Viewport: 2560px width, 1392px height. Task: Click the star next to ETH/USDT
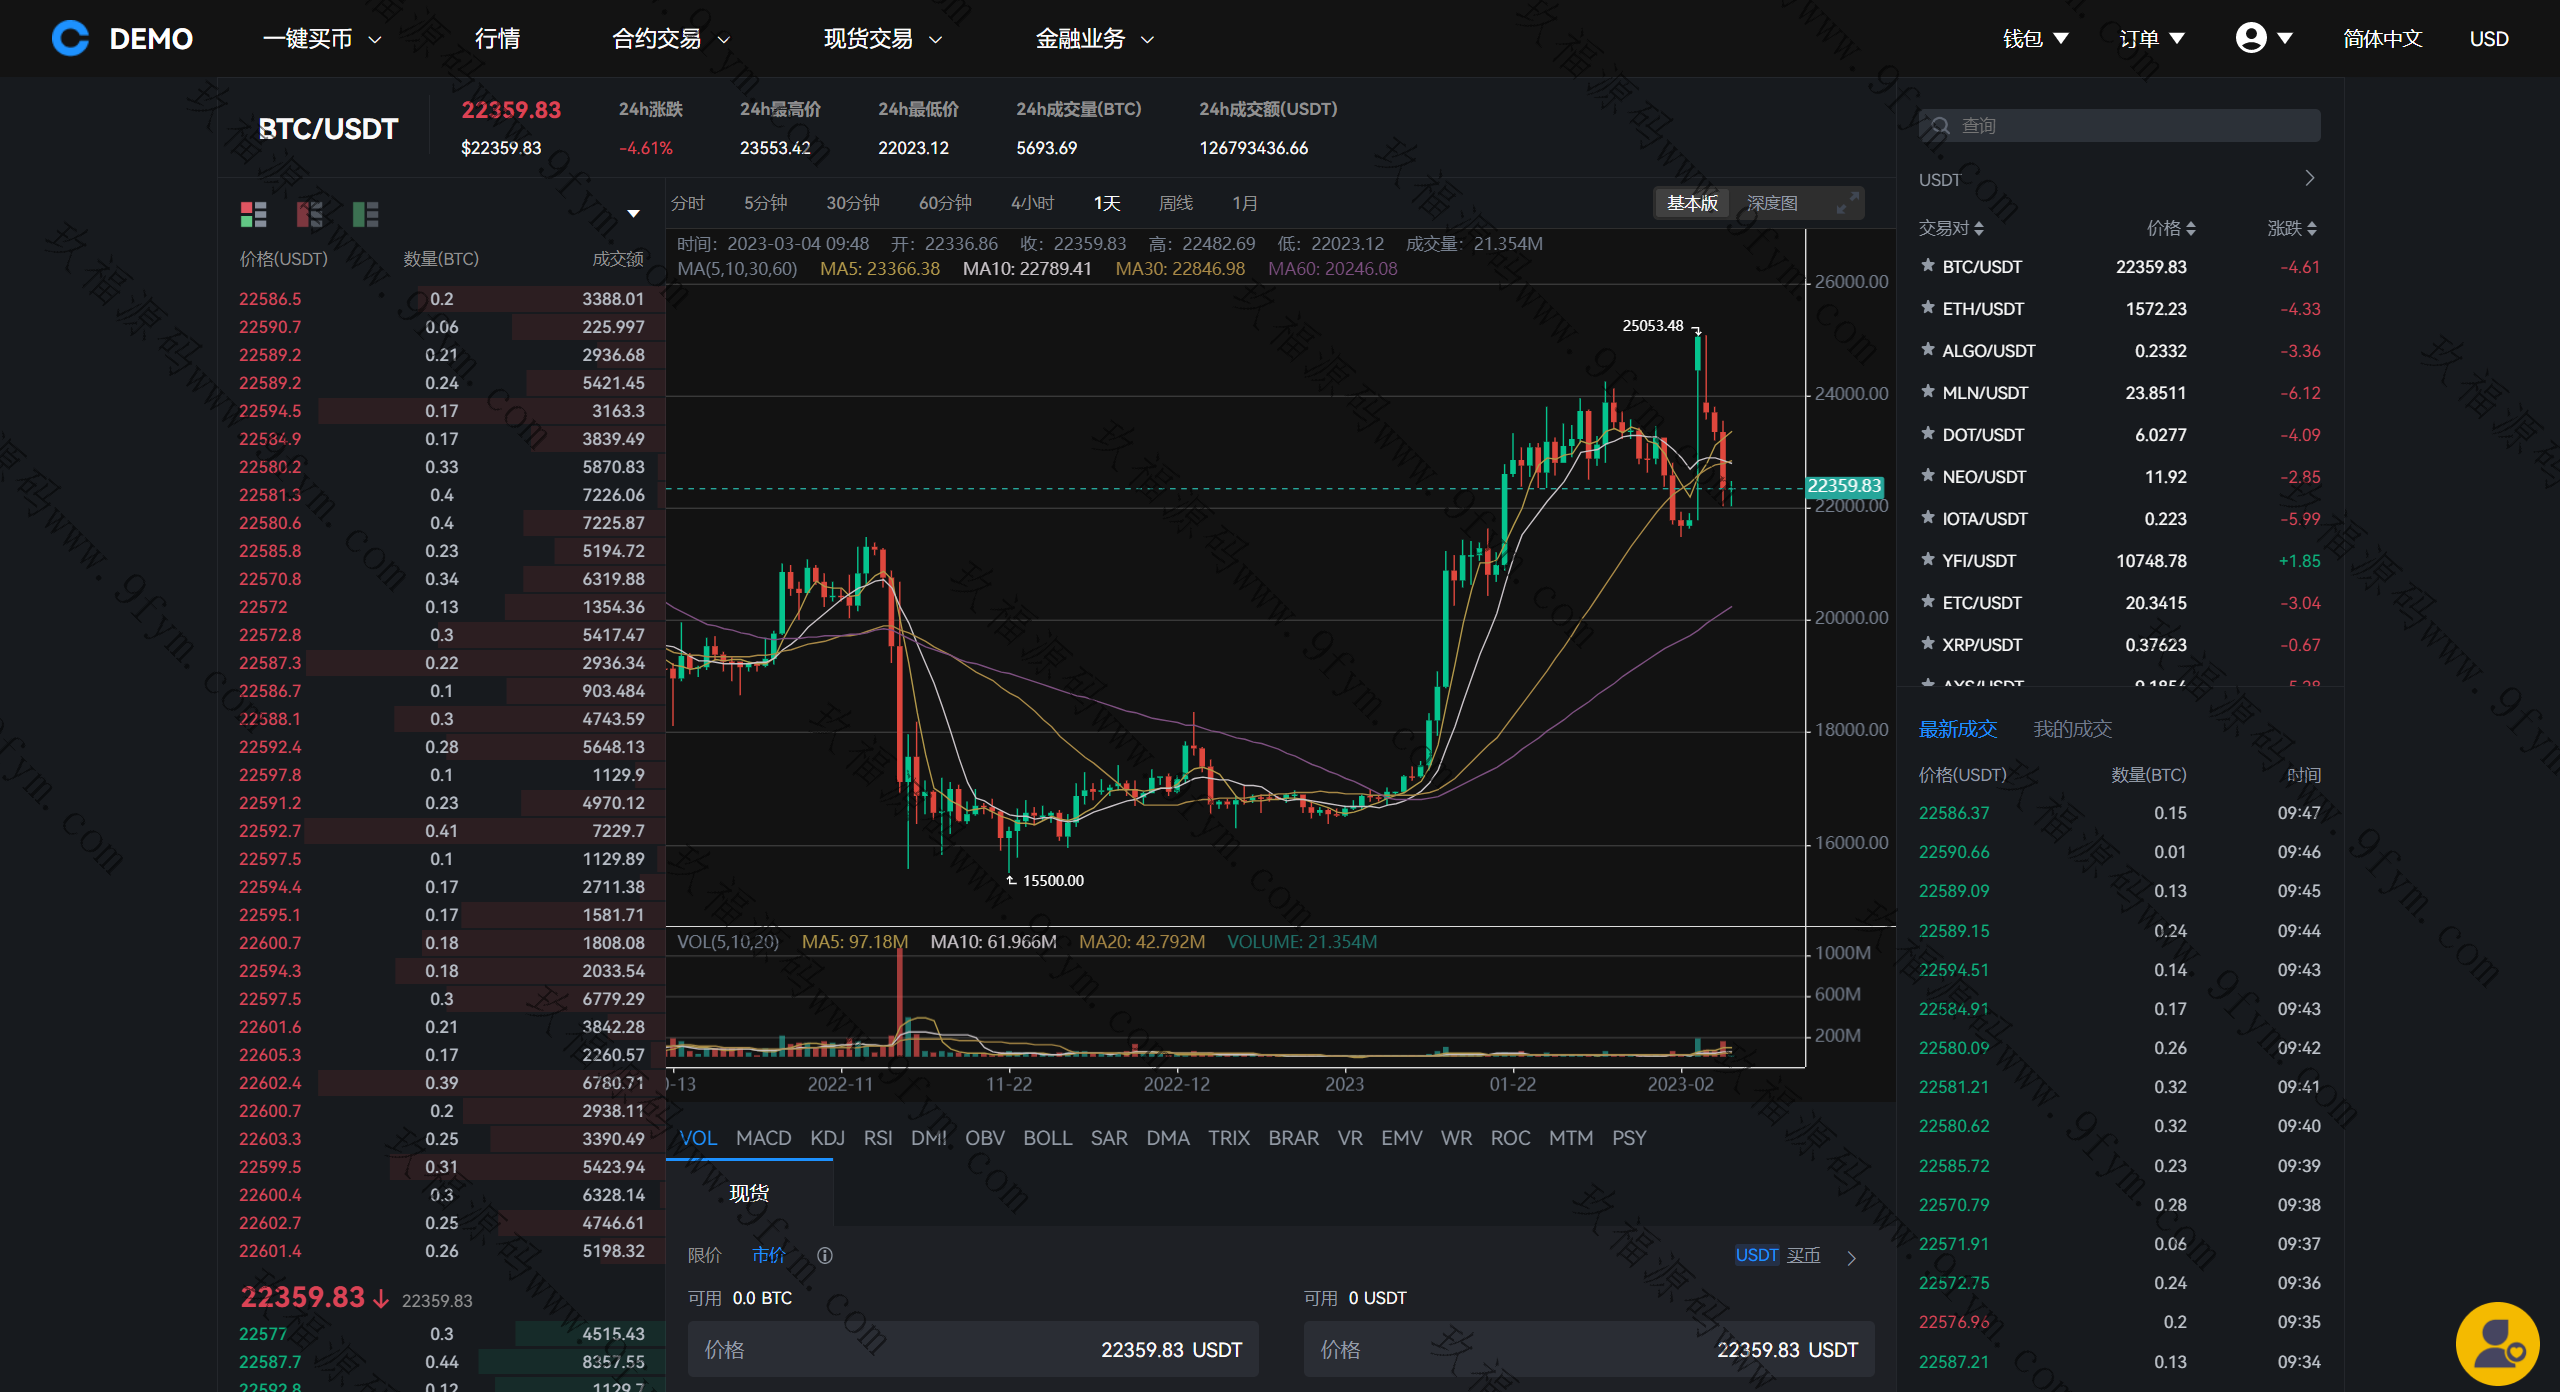[x=1927, y=308]
